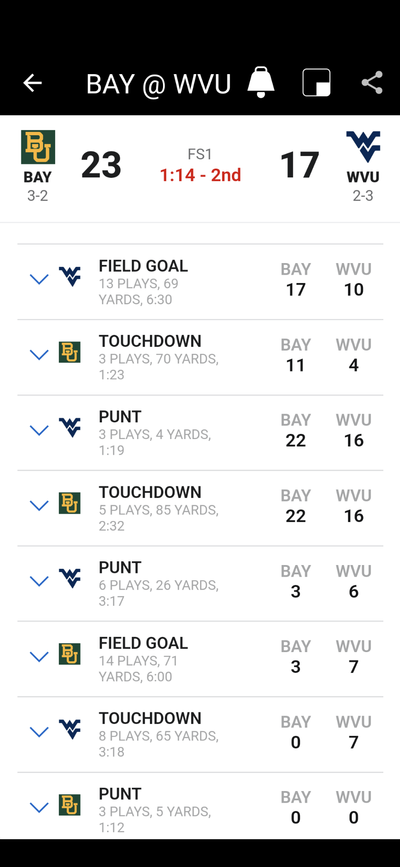Select Baylor score 23

(101, 165)
